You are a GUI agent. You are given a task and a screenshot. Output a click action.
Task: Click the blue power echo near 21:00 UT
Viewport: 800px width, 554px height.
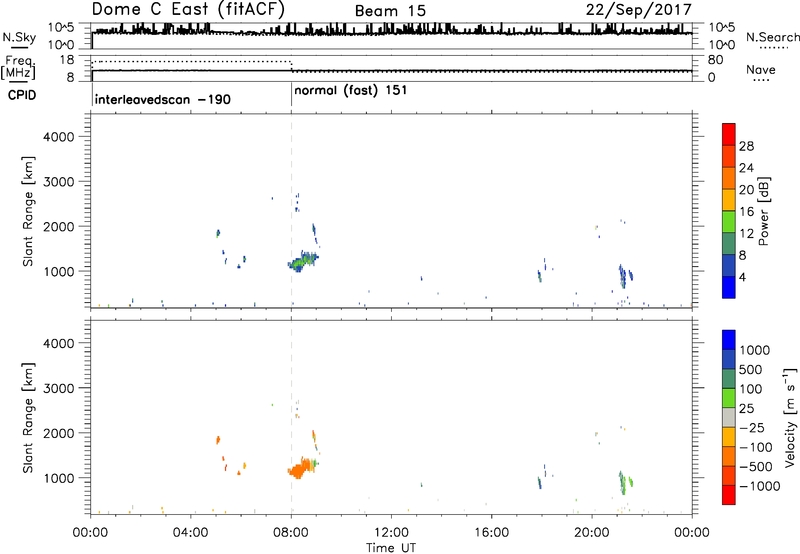click(x=622, y=276)
